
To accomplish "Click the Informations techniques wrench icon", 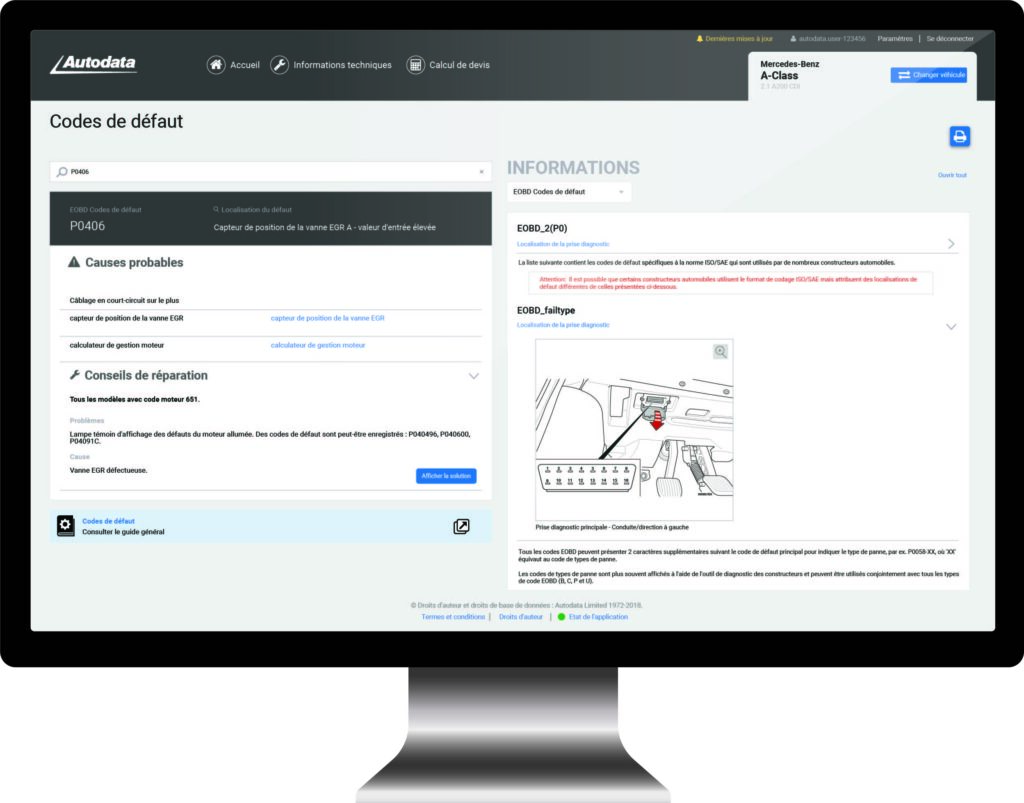I will (x=280, y=65).
